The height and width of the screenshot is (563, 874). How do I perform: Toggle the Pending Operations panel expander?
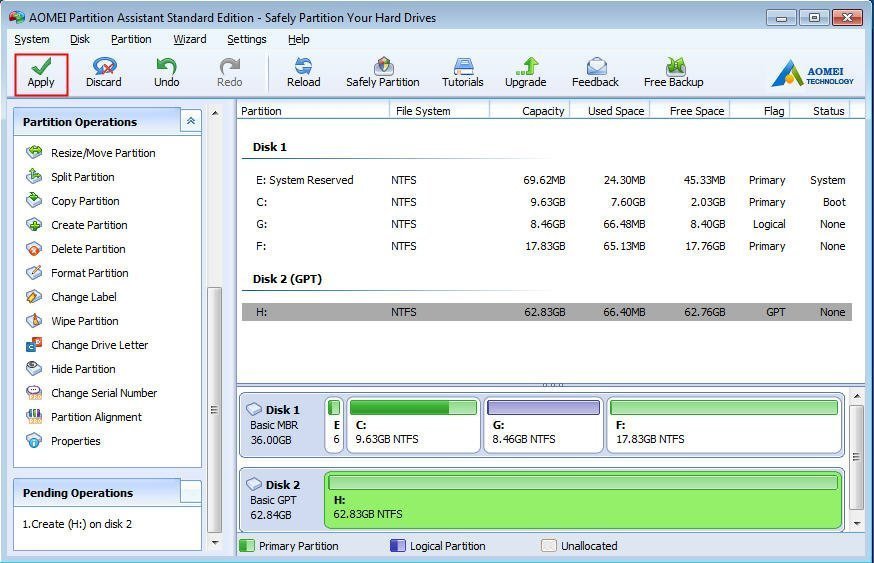tap(191, 492)
